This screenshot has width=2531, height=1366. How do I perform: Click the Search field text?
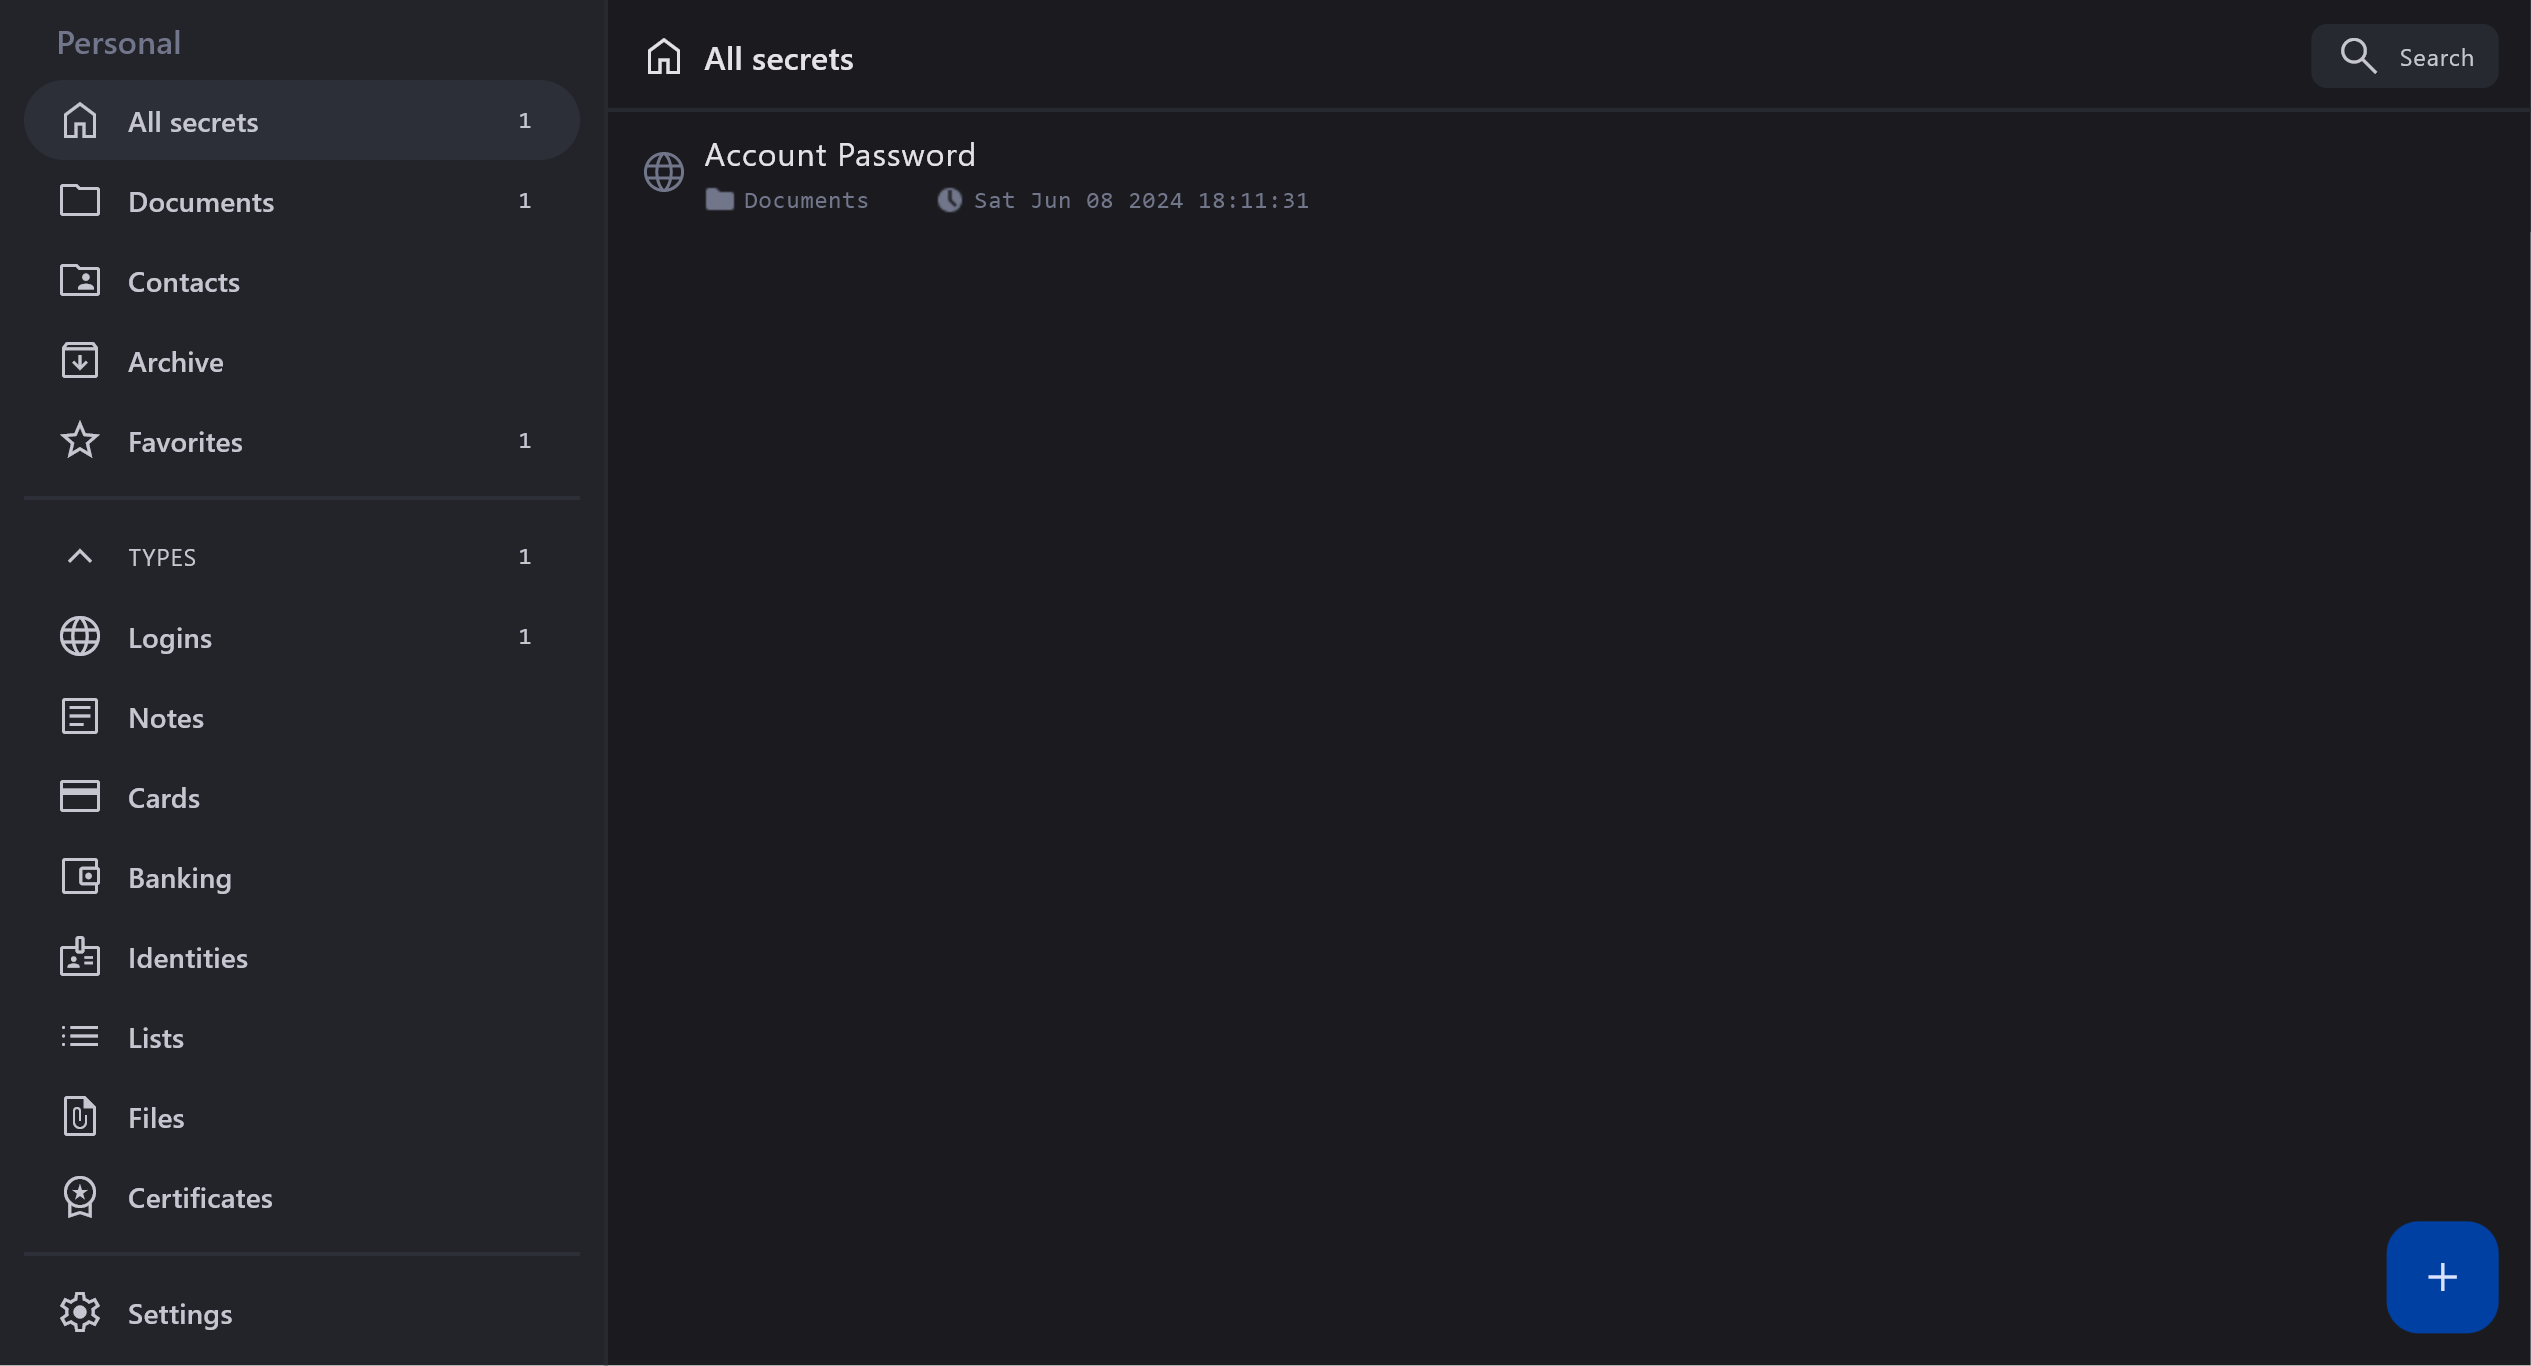[2436, 58]
